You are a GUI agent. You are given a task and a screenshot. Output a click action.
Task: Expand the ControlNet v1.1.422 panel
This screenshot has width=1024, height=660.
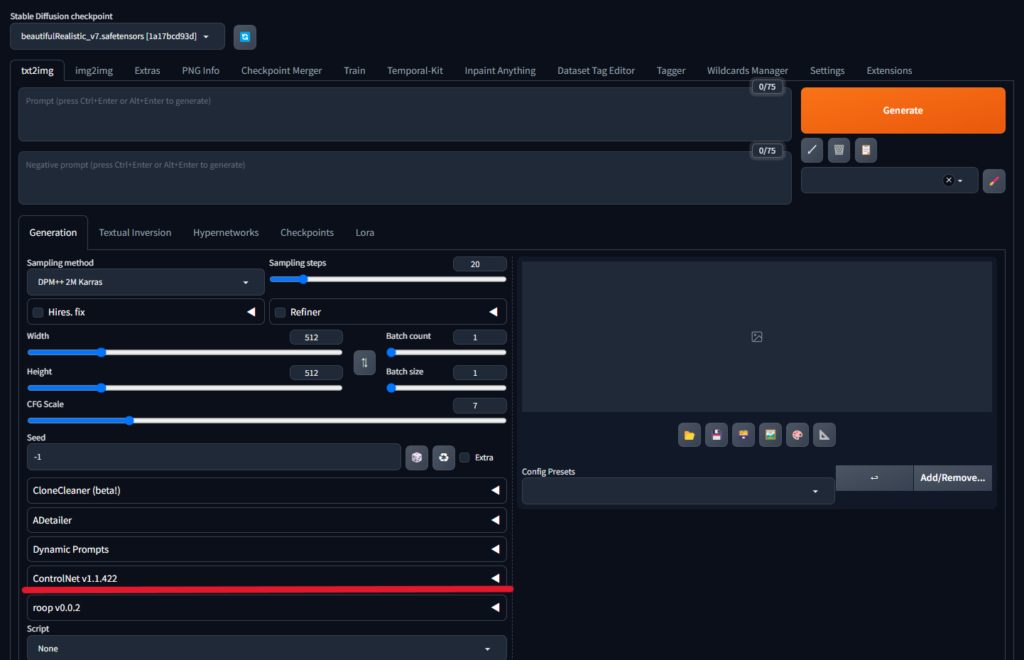point(266,578)
